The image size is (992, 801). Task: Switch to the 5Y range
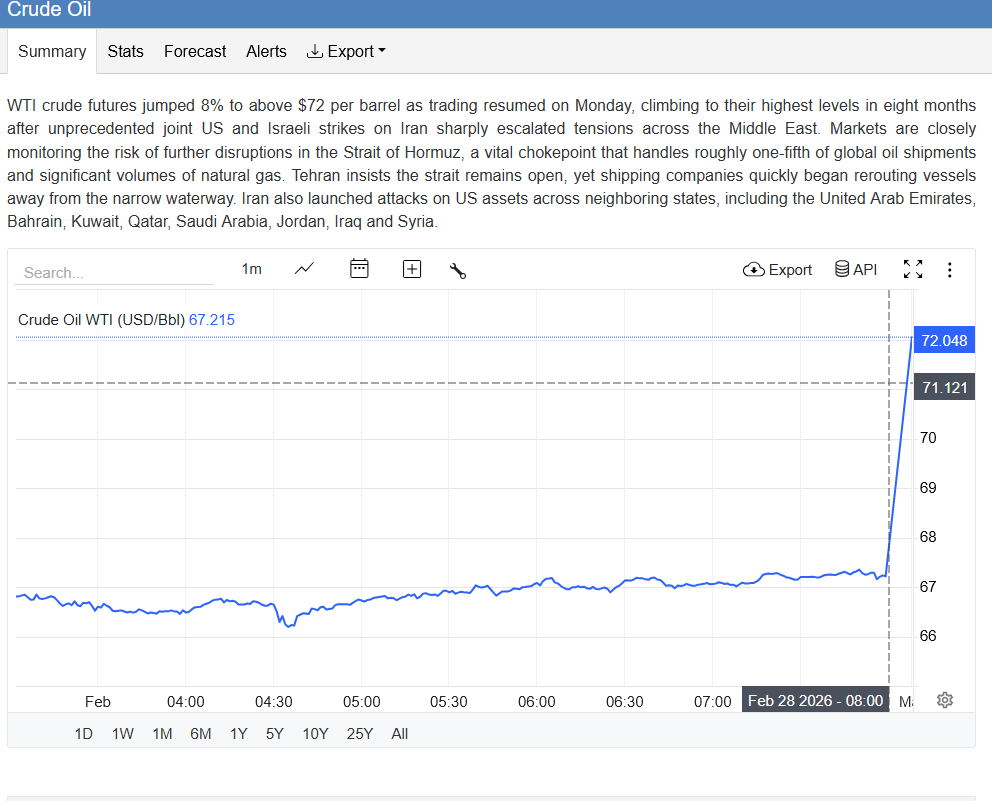point(275,734)
